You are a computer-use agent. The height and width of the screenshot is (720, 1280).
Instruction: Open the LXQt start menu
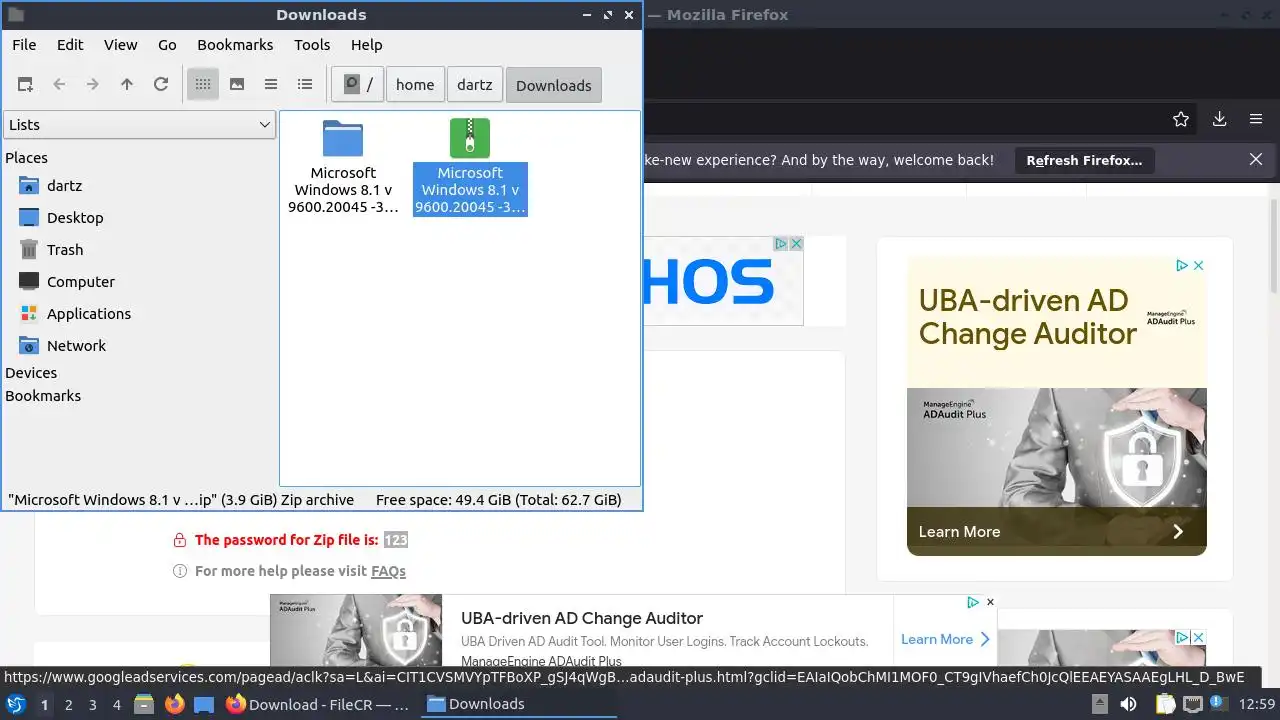click(x=15, y=704)
